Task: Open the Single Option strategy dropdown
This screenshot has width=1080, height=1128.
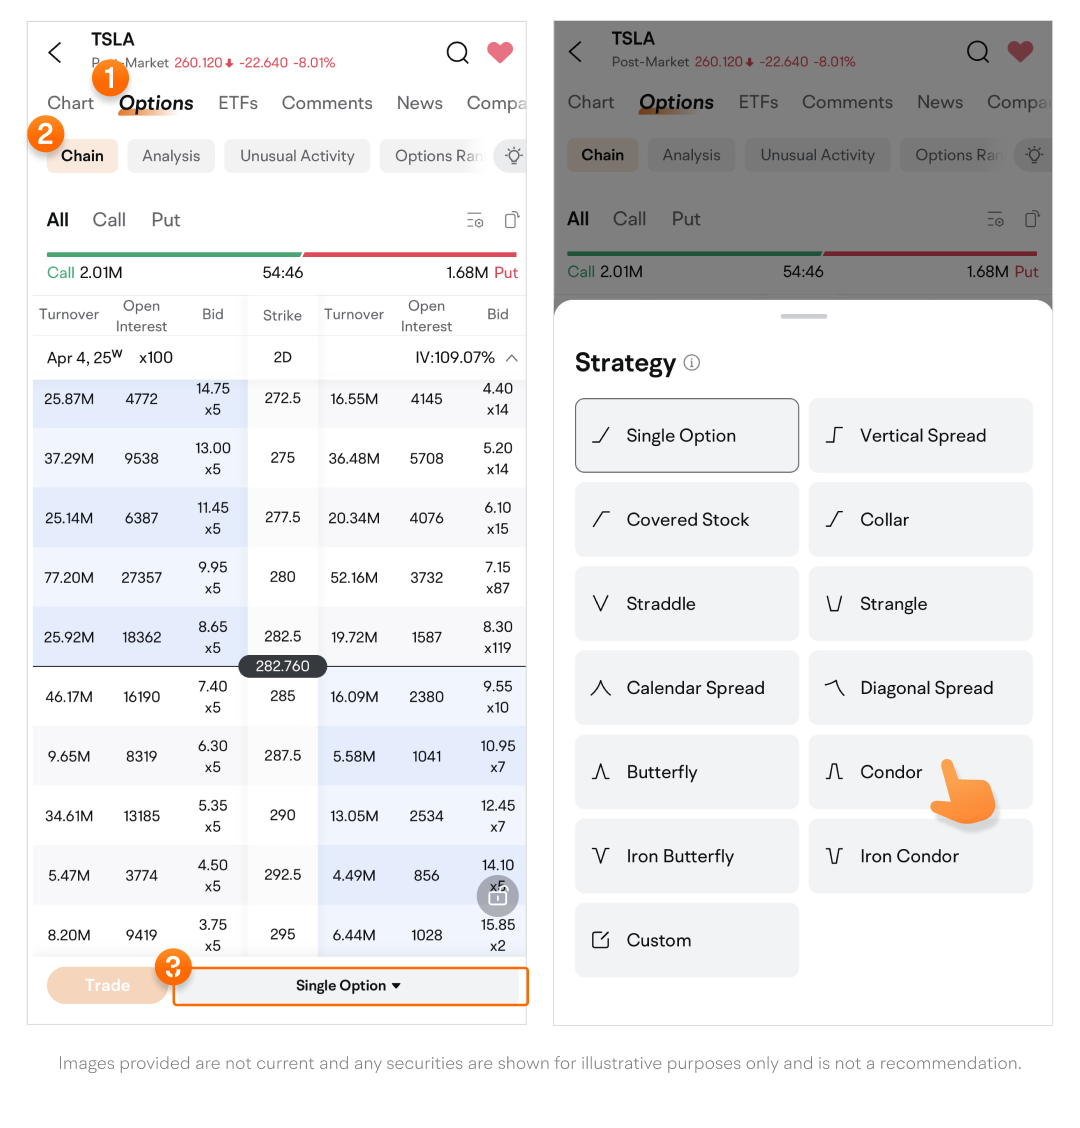Action: tap(349, 986)
